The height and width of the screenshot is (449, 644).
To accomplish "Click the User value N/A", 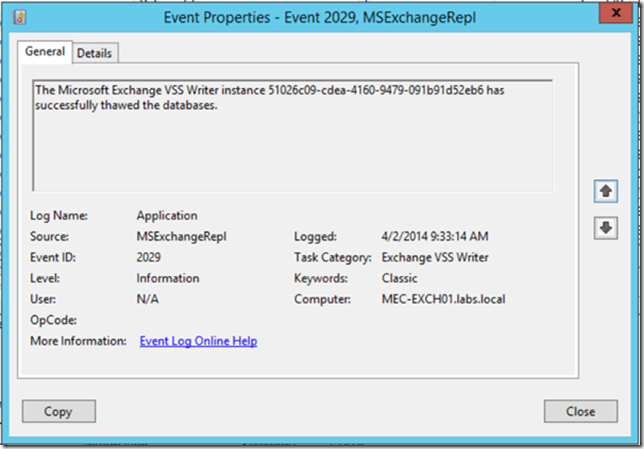I will (x=147, y=299).
